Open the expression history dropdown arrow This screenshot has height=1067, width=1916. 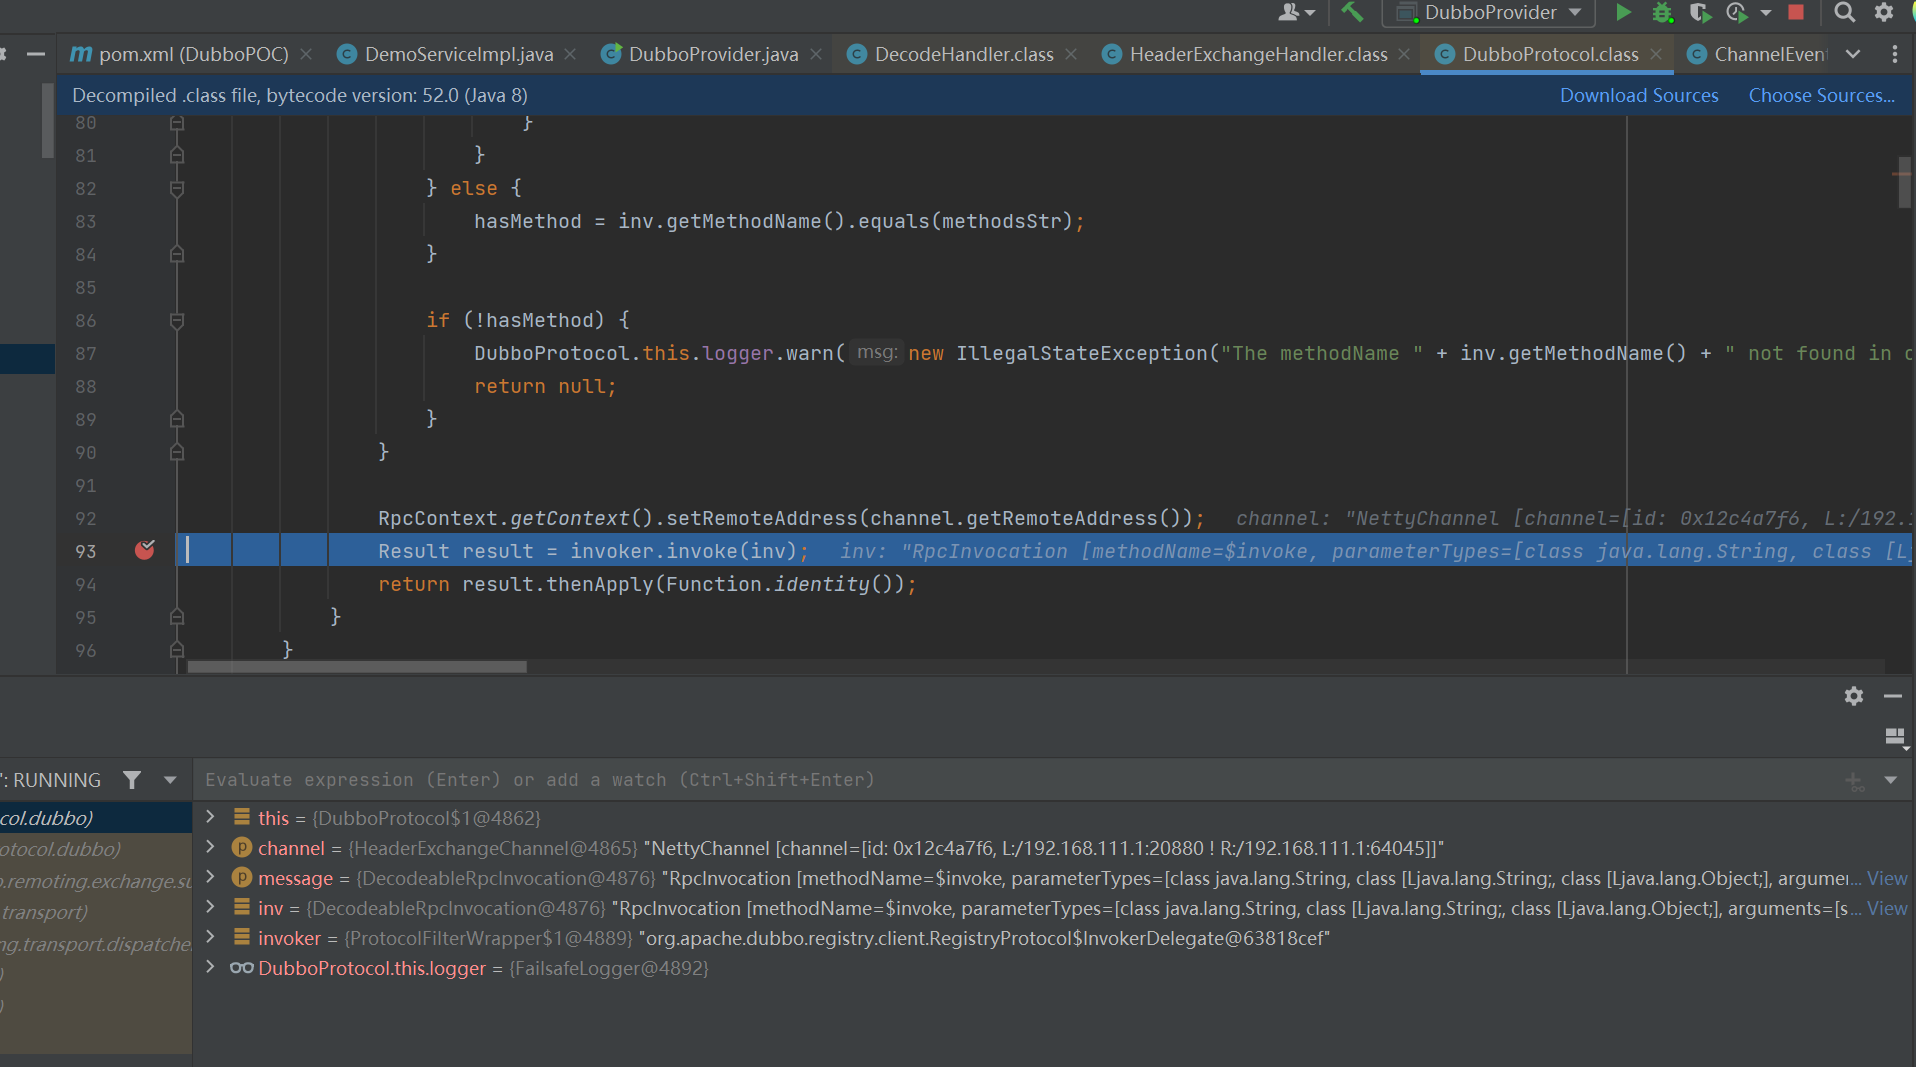click(x=1890, y=780)
